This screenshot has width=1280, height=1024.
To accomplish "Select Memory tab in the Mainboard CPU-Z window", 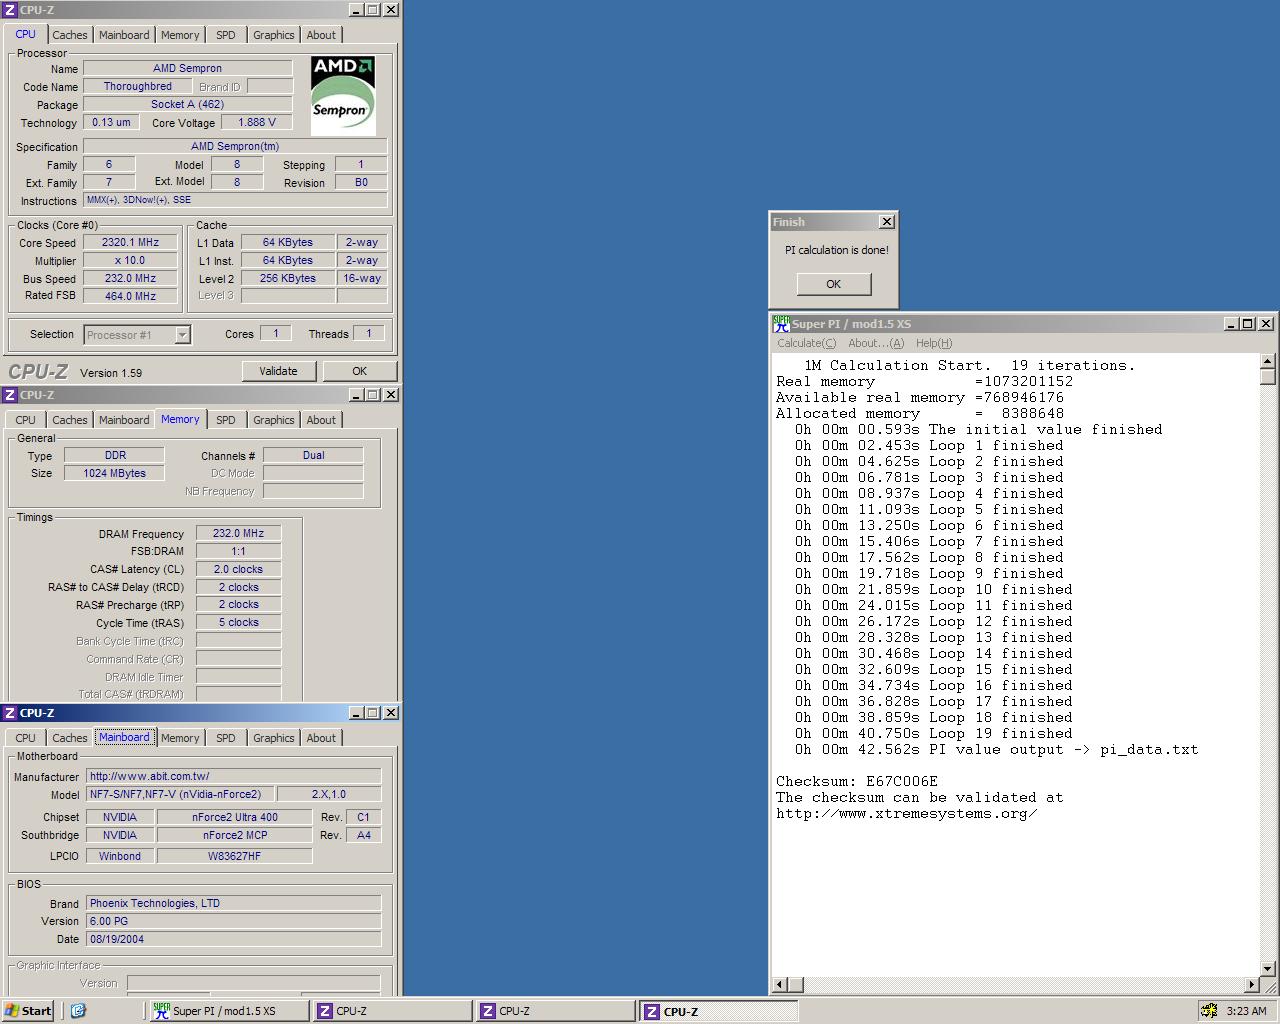I will 180,738.
